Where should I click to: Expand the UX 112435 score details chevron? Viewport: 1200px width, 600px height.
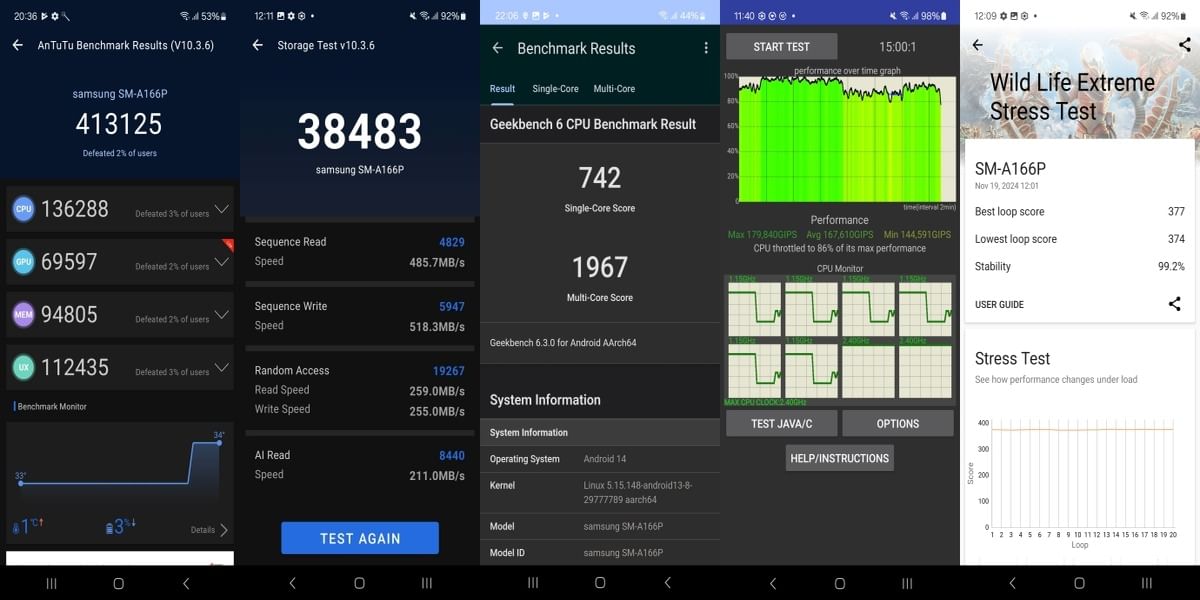coord(223,367)
